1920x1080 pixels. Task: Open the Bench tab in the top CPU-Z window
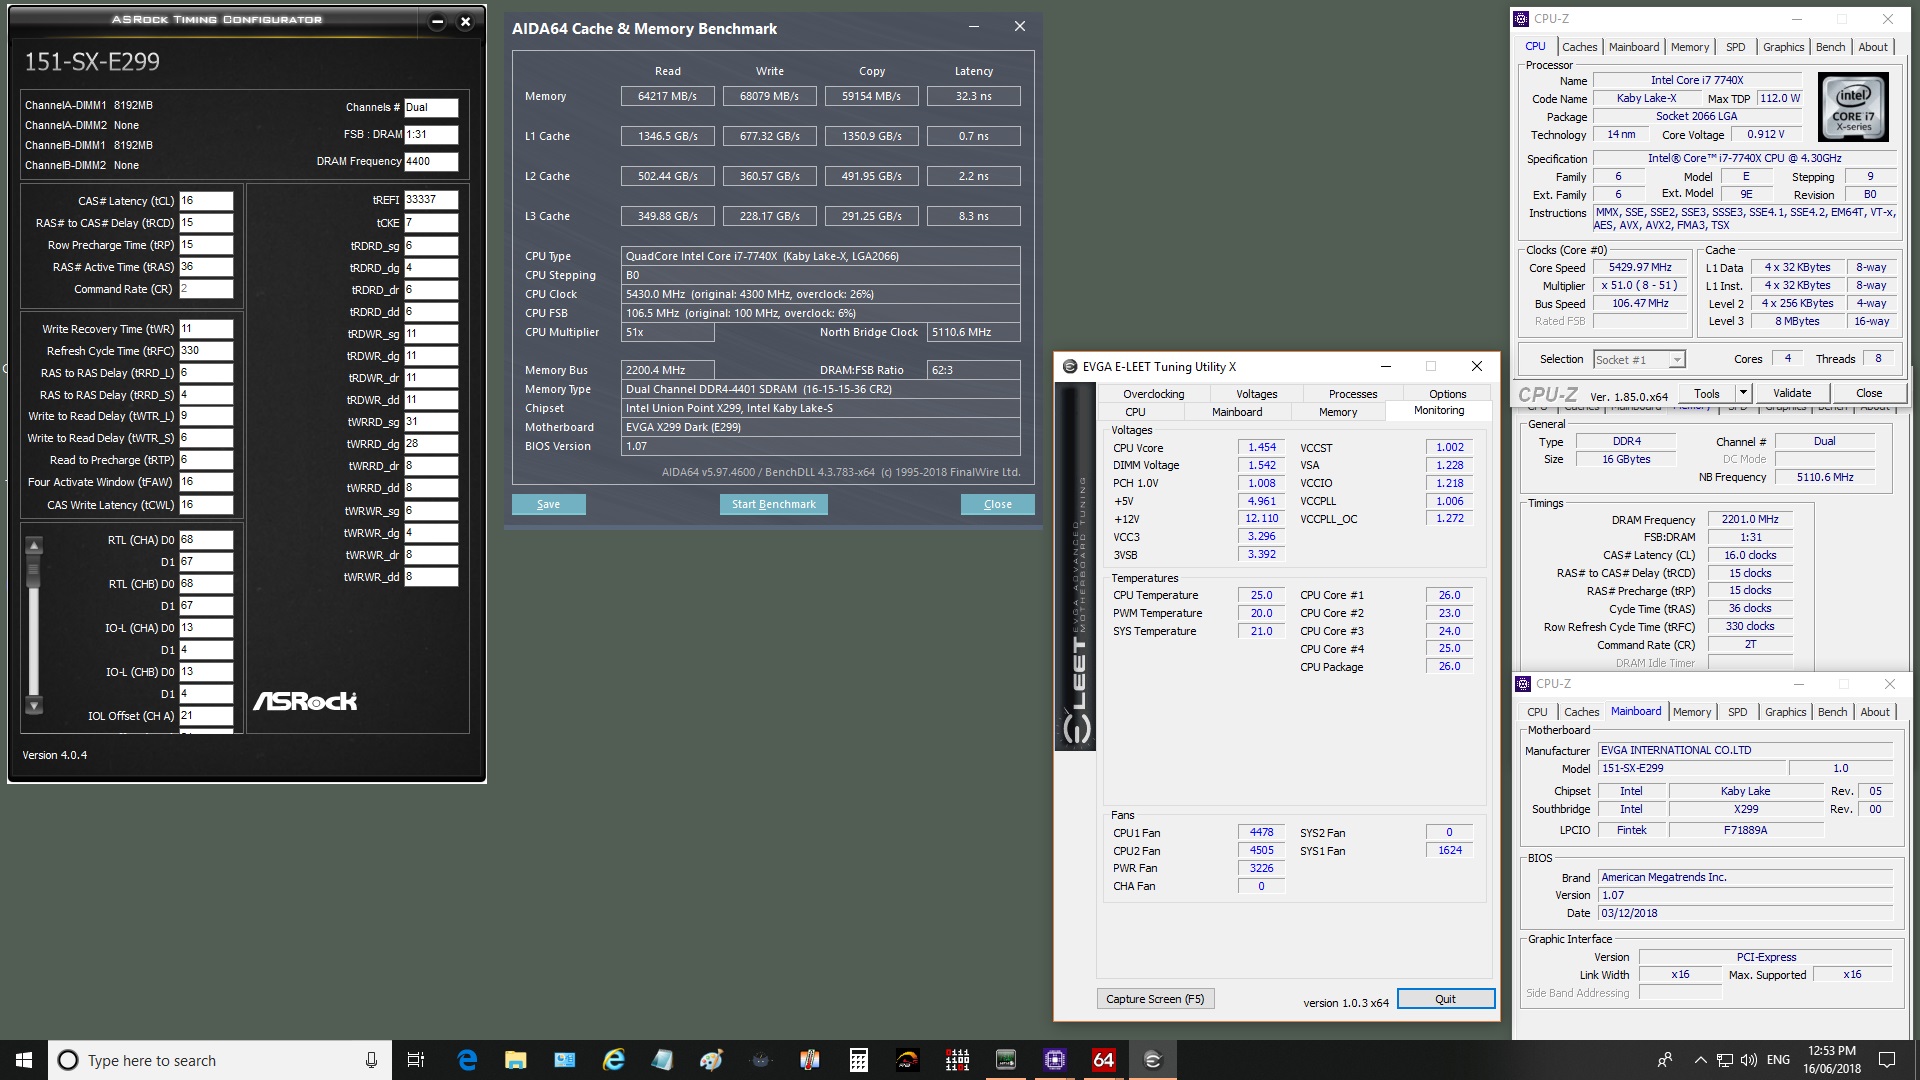[x=1830, y=47]
